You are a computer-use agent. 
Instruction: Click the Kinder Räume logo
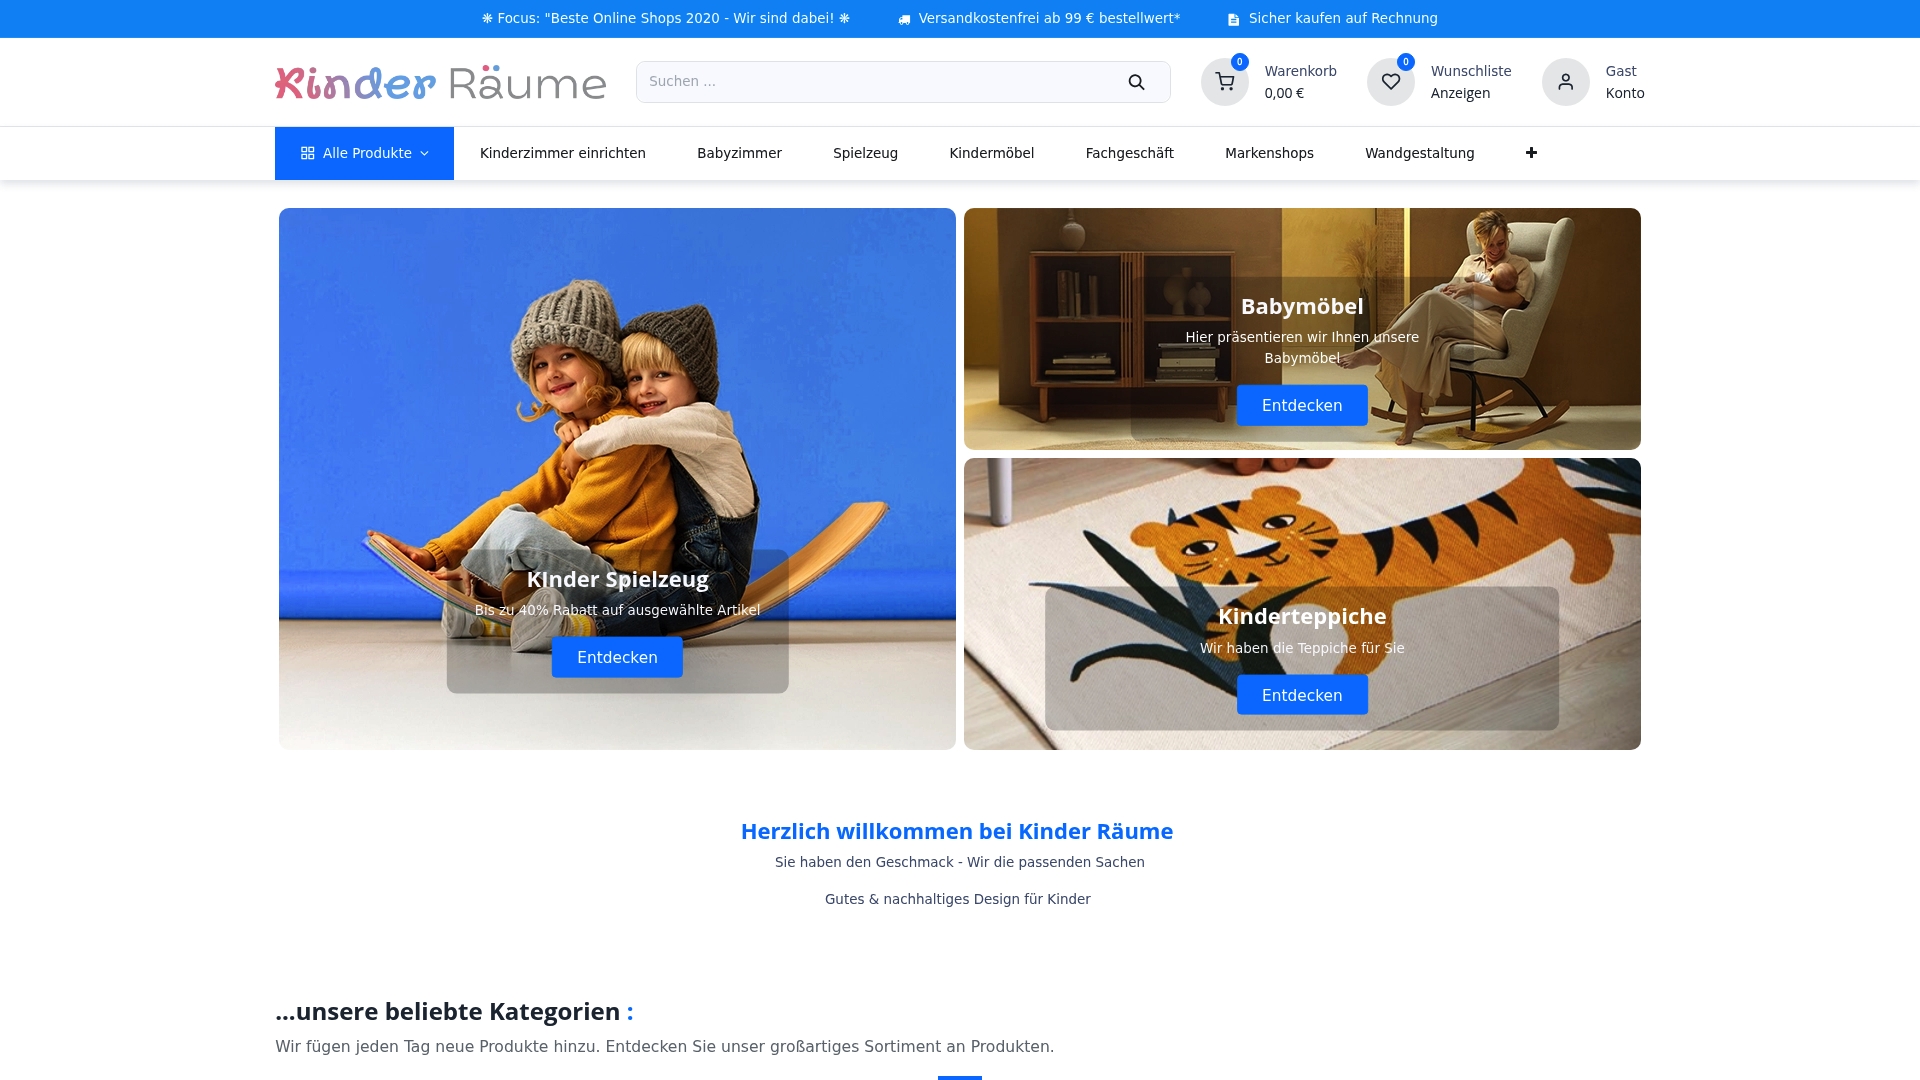click(440, 82)
